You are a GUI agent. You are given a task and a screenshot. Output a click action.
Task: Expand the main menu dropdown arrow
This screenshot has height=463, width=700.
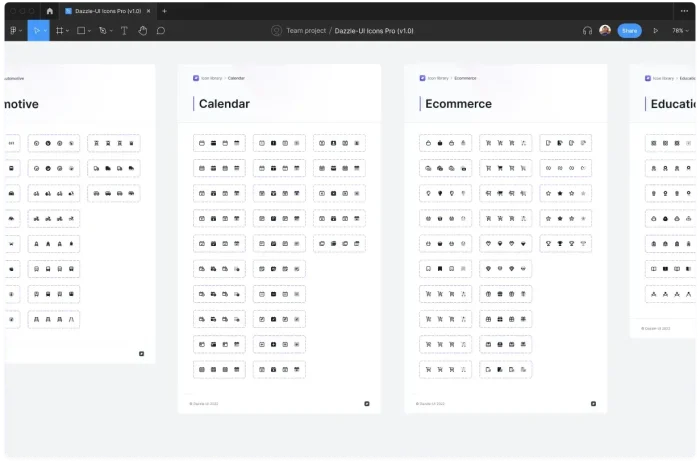pyautogui.click(x=21, y=31)
